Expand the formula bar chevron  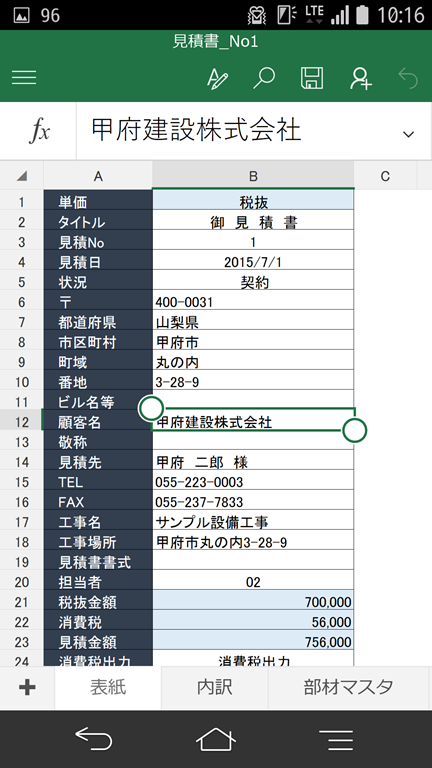click(x=408, y=134)
